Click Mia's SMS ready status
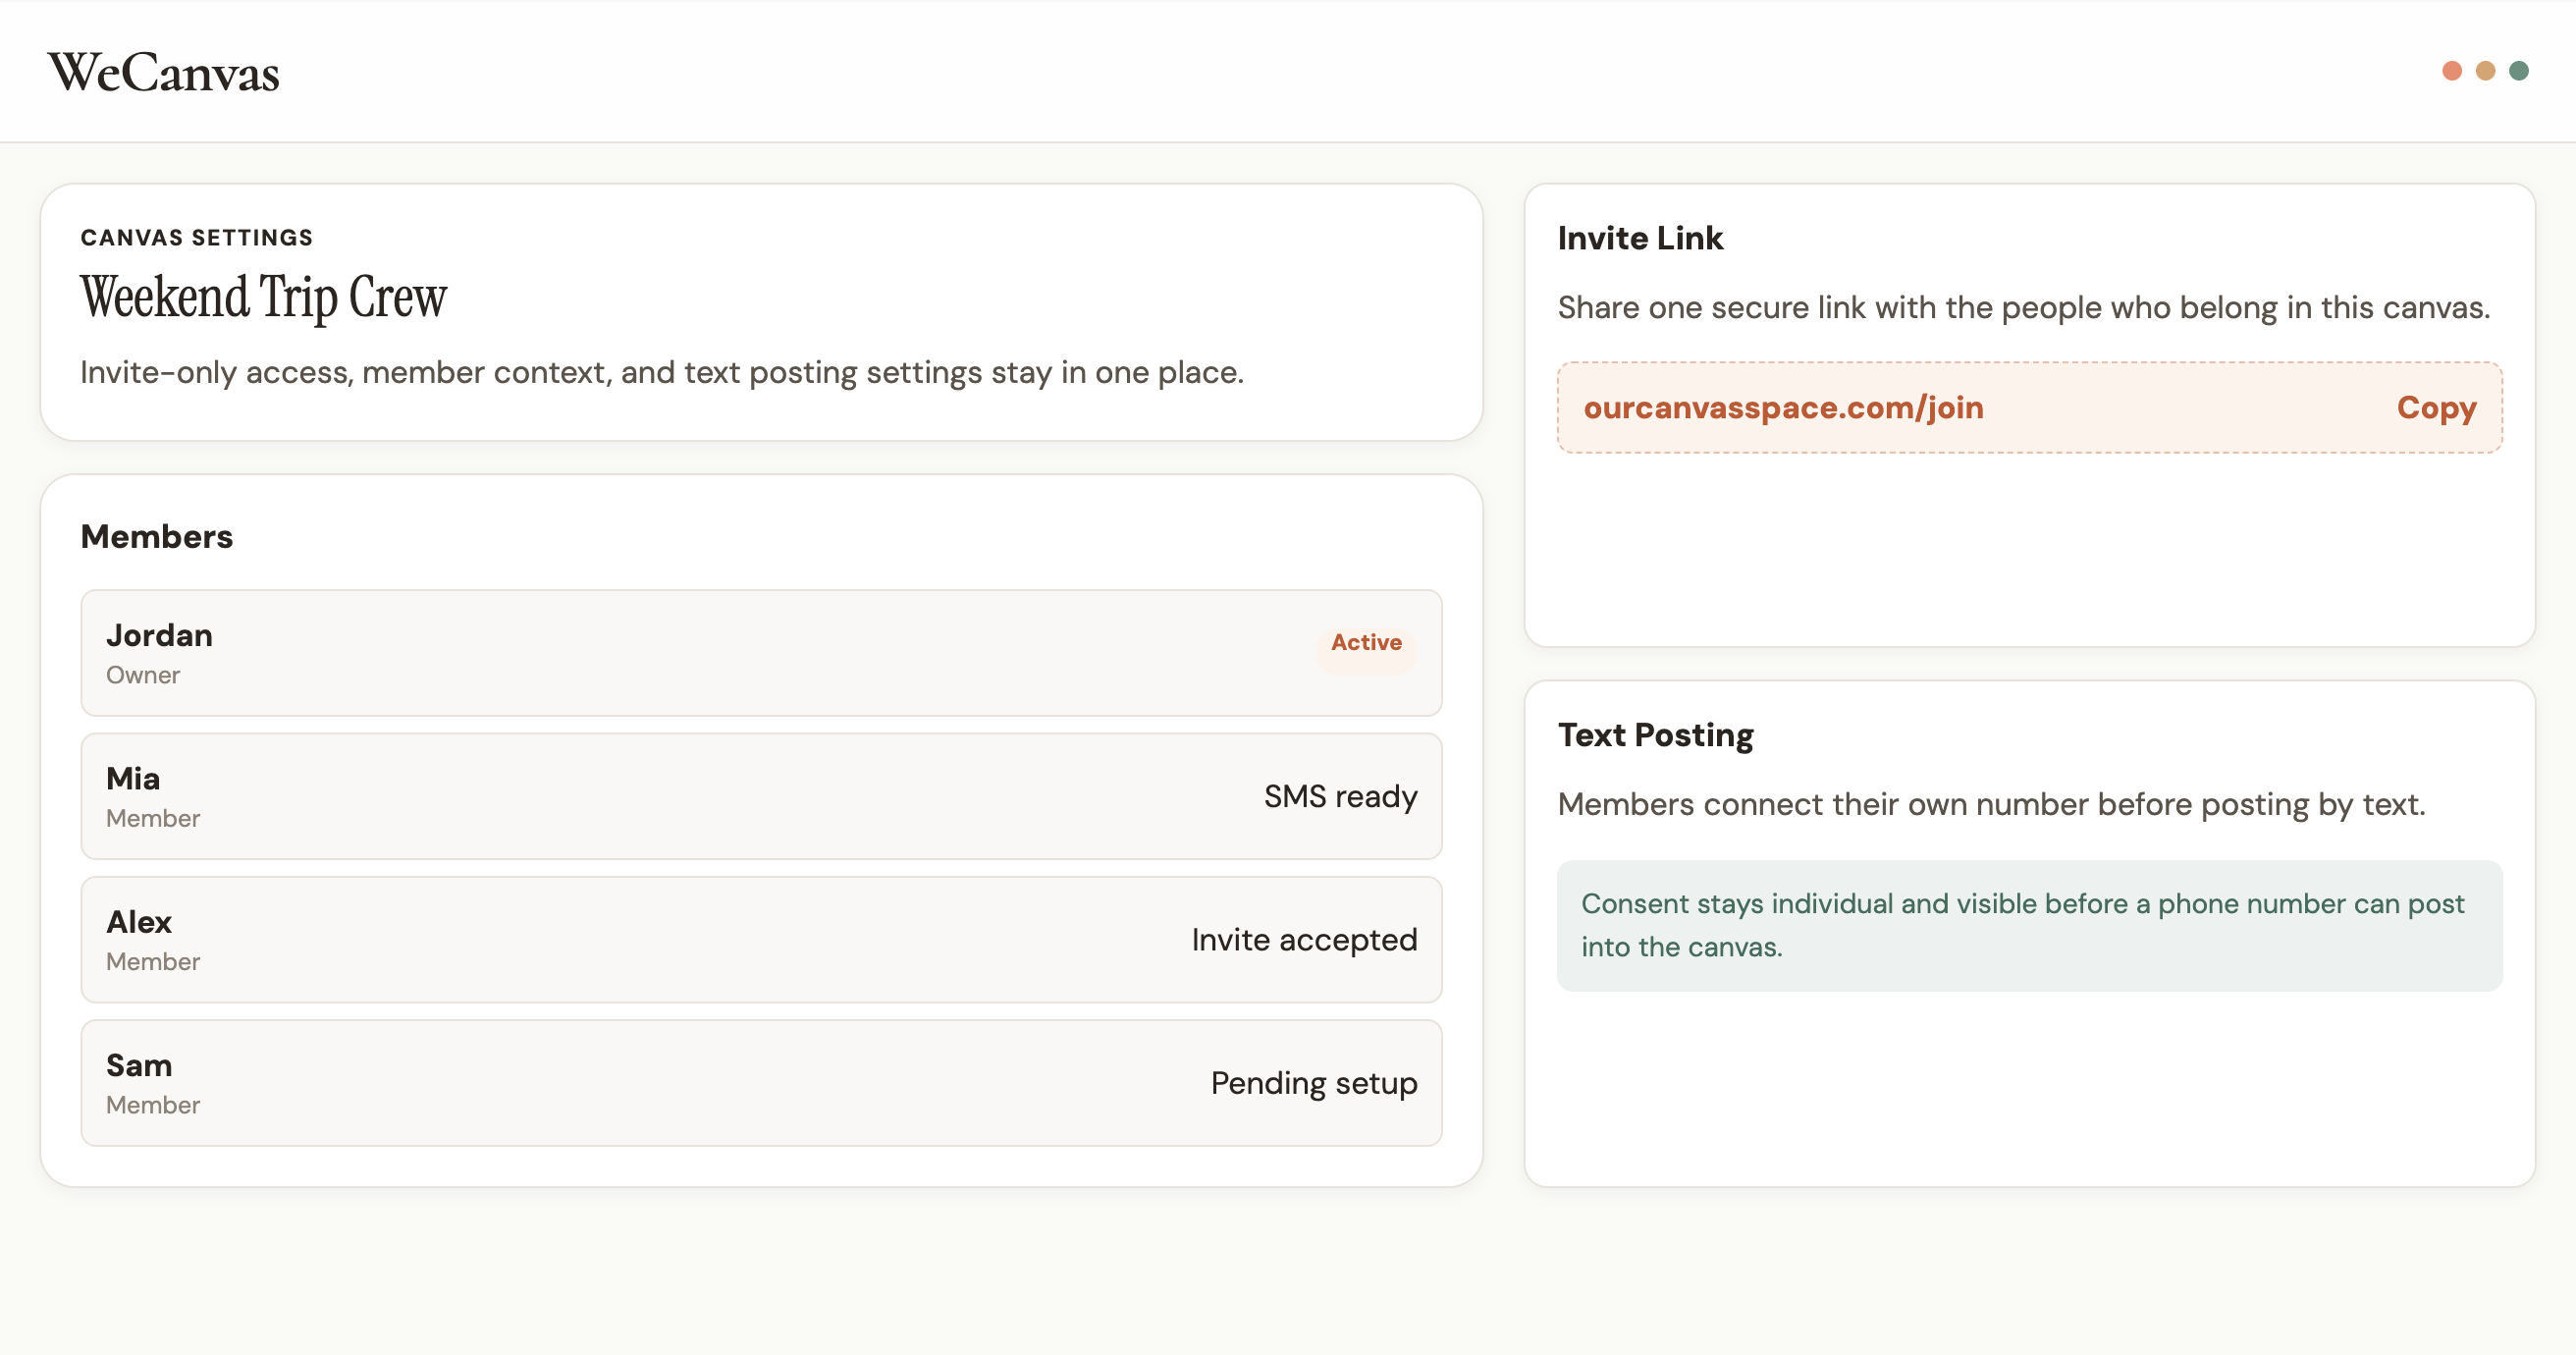 pyautogui.click(x=1340, y=797)
